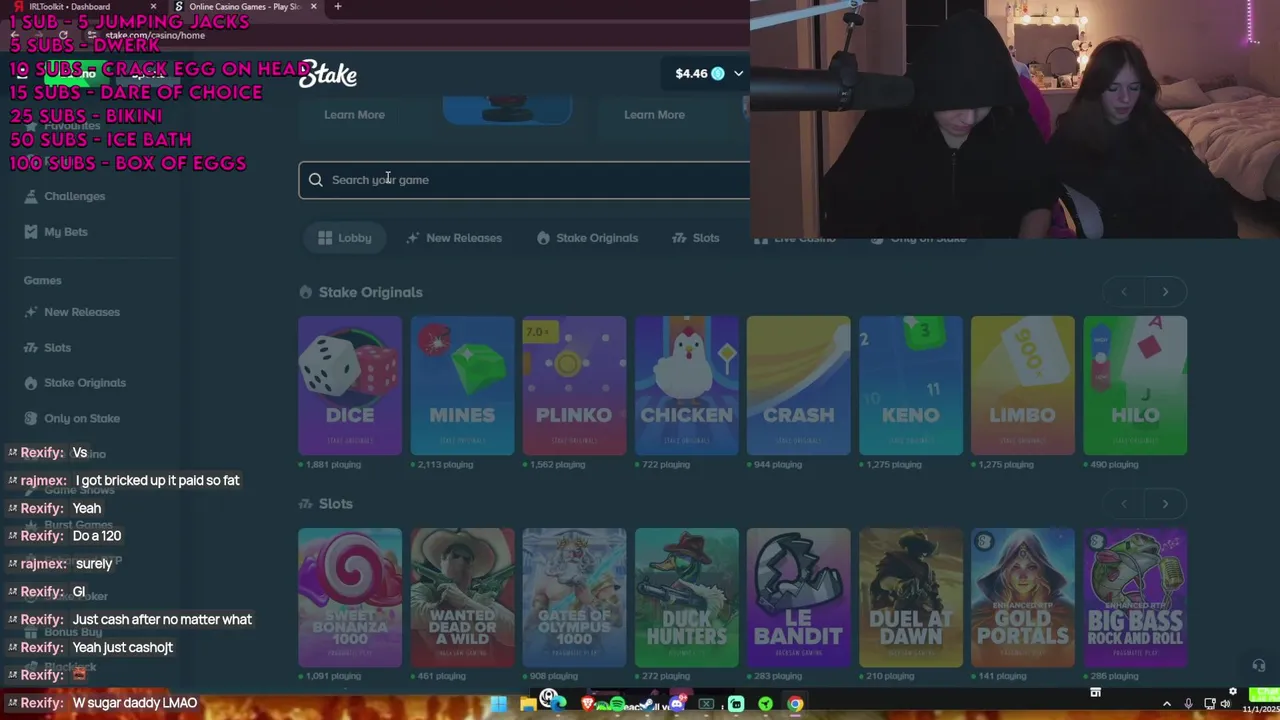This screenshot has width=1280, height=720.
Task: Click the My Bets icon in sidebar
Action: (x=31, y=232)
